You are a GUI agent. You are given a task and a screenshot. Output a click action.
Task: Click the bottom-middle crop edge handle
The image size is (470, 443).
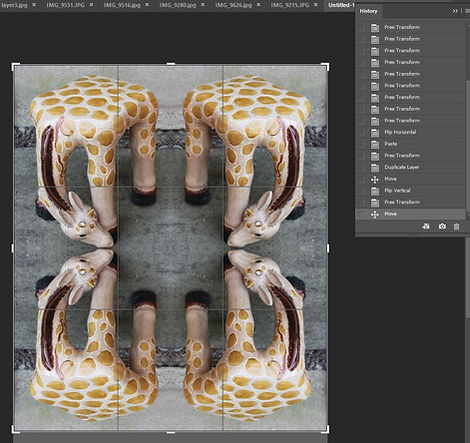tap(171, 433)
